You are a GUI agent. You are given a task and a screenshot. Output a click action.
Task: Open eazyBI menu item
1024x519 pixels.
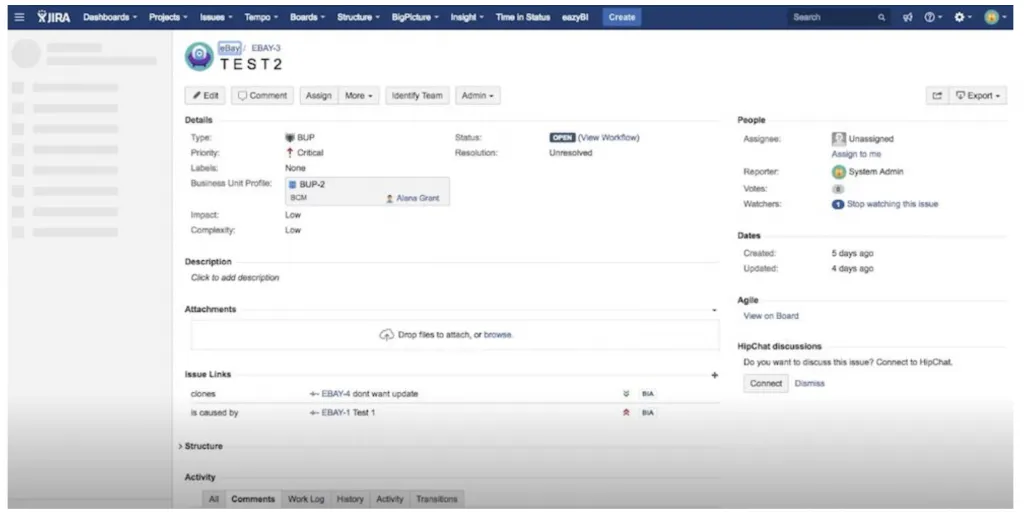pos(575,17)
